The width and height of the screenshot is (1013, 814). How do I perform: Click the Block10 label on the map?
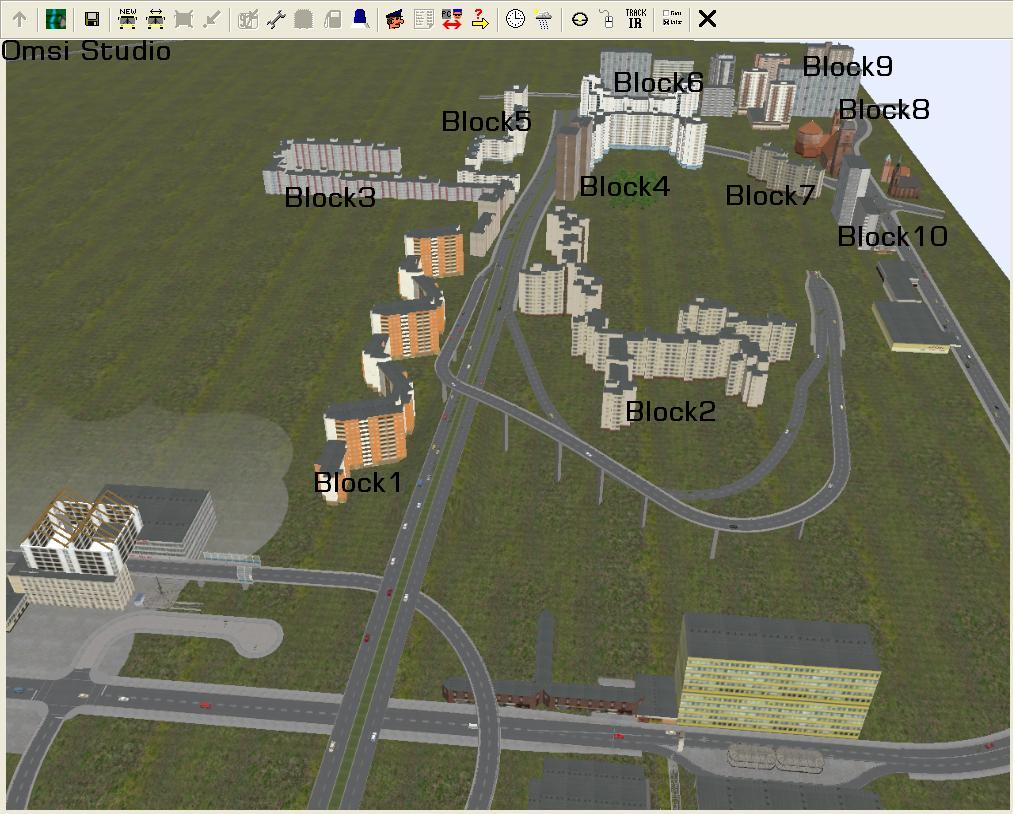point(891,237)
